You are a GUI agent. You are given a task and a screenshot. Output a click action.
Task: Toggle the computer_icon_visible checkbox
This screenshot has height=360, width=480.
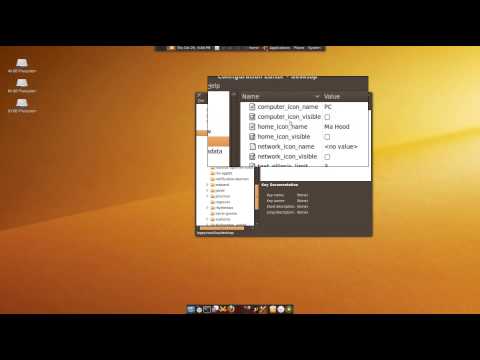click(x=327, y=117)
